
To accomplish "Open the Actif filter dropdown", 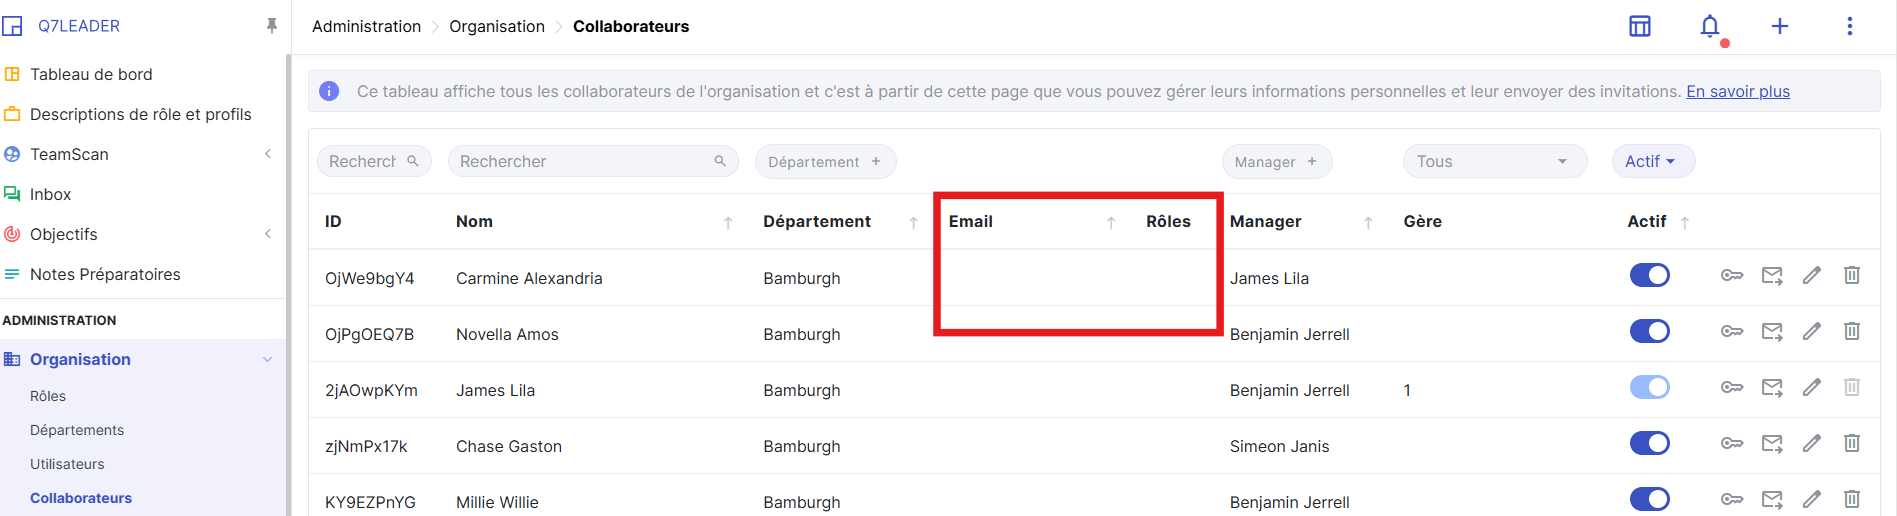I will pyautogui.click(x=1652, y=161).
